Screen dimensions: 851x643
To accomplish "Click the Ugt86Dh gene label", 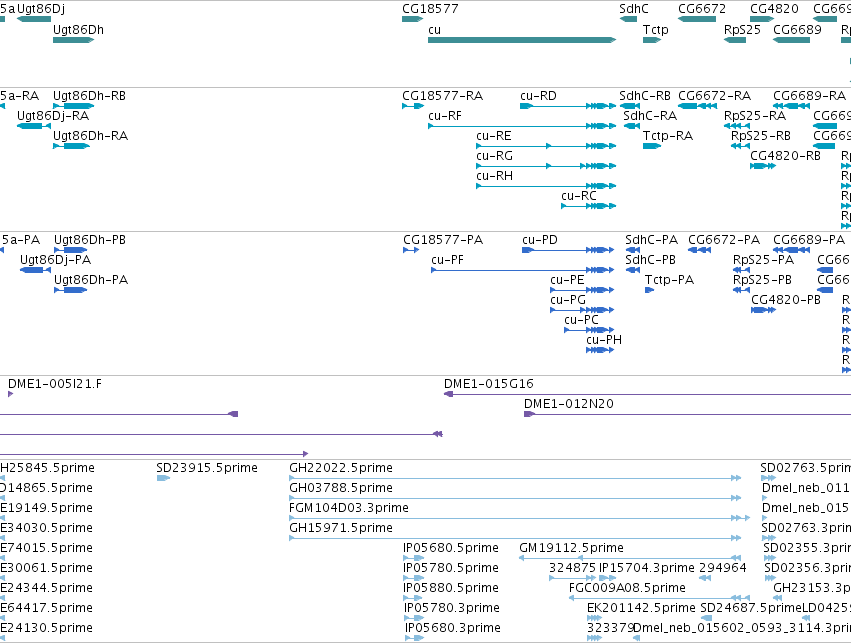I will [78, 30].
